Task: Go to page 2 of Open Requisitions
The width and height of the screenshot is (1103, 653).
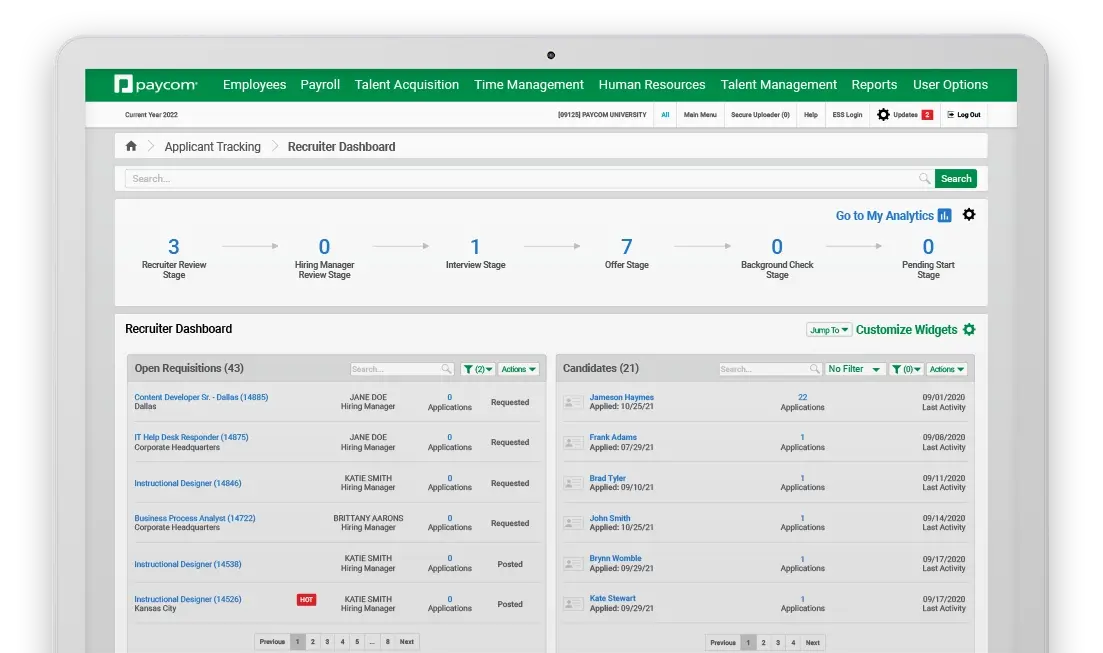Action: click(x=312, y=642)
